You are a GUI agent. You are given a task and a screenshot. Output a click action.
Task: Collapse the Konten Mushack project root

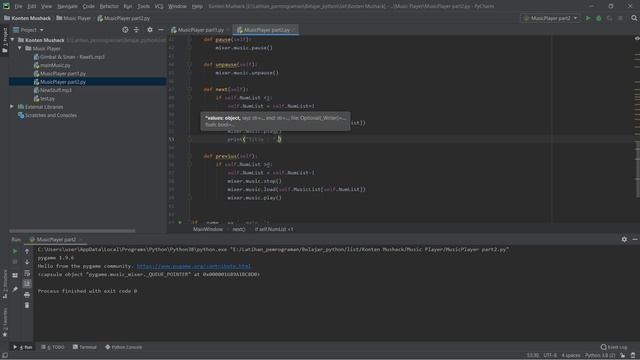(13, 40)
